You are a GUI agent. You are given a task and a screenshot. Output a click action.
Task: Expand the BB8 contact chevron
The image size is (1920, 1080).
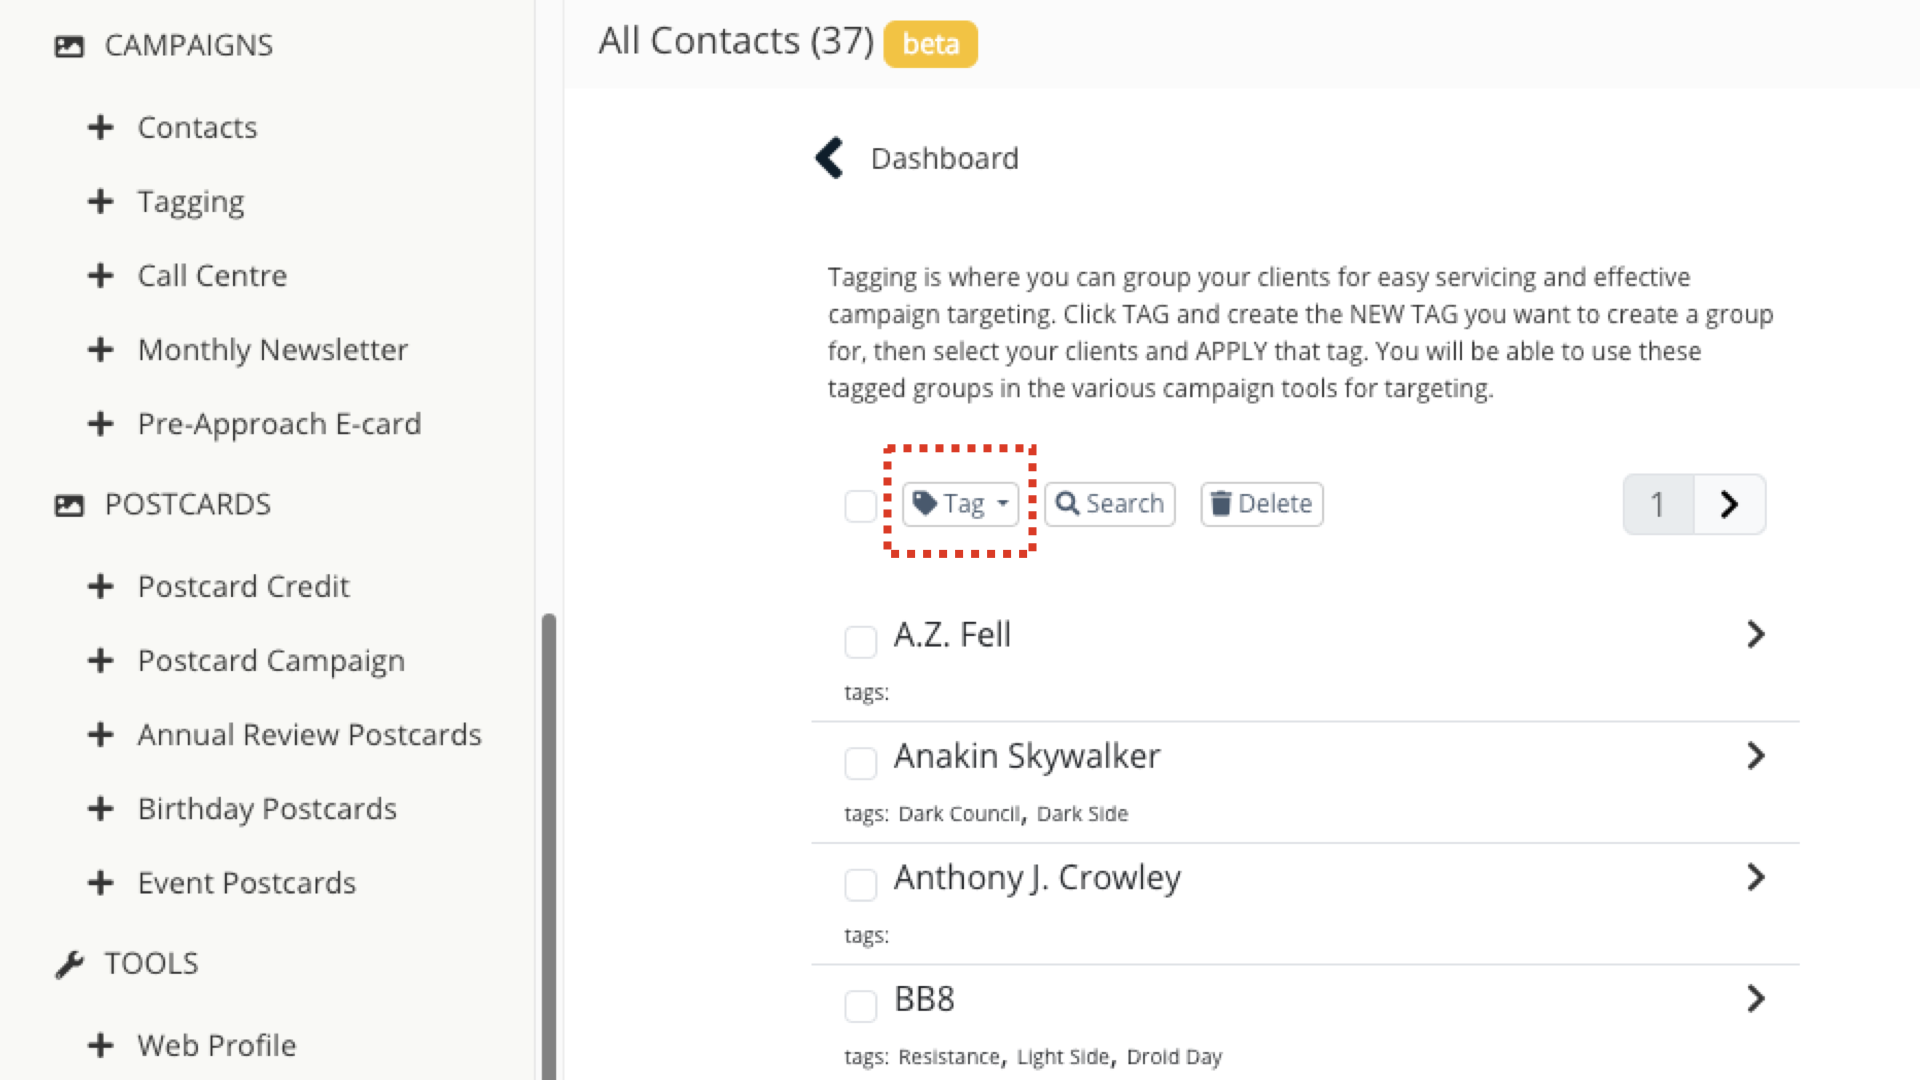point(1755,998)
